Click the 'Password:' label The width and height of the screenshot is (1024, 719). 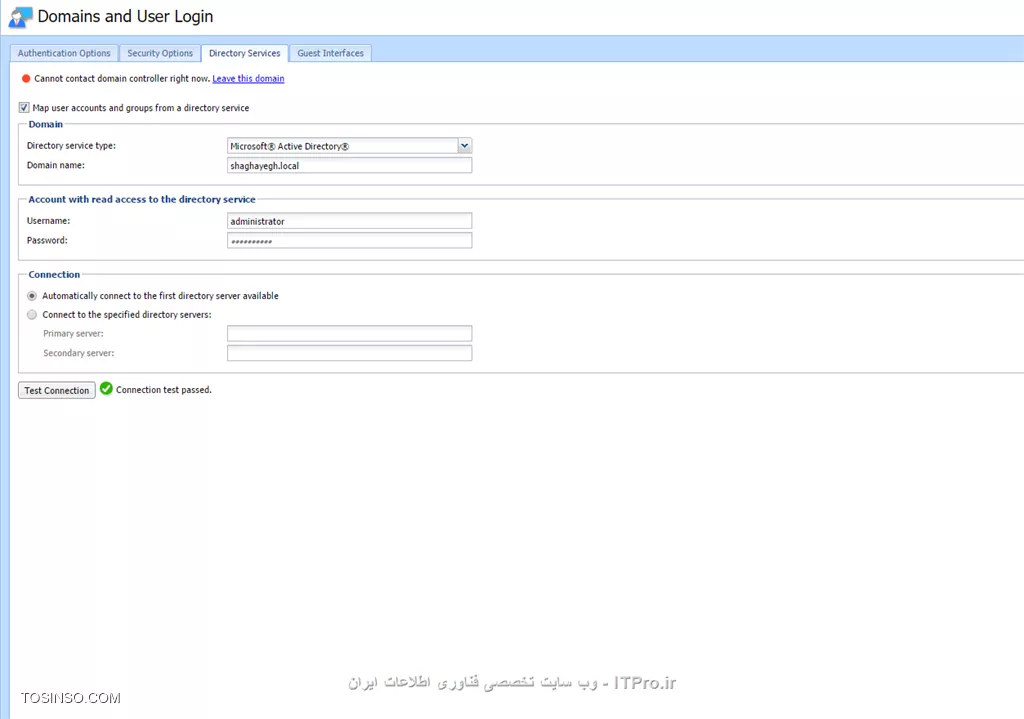point(47,240)
